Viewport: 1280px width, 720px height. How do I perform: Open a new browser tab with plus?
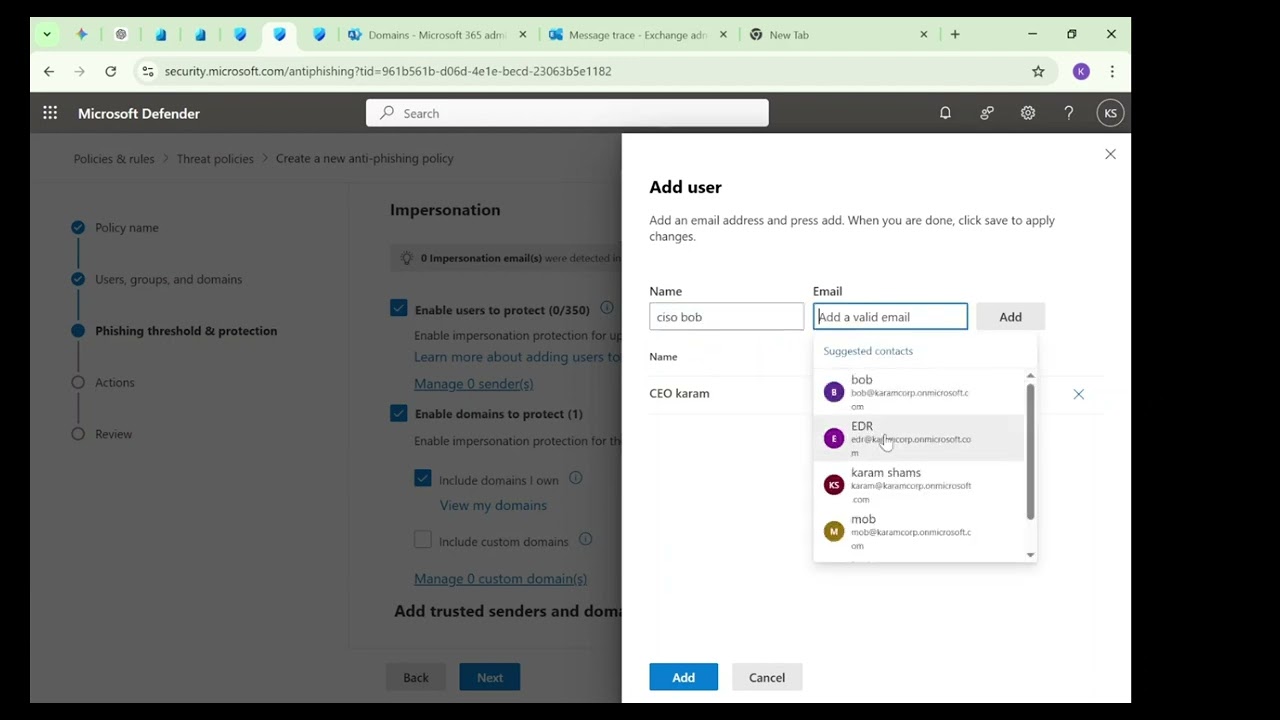pyautogui.click(x=955, y=34)
